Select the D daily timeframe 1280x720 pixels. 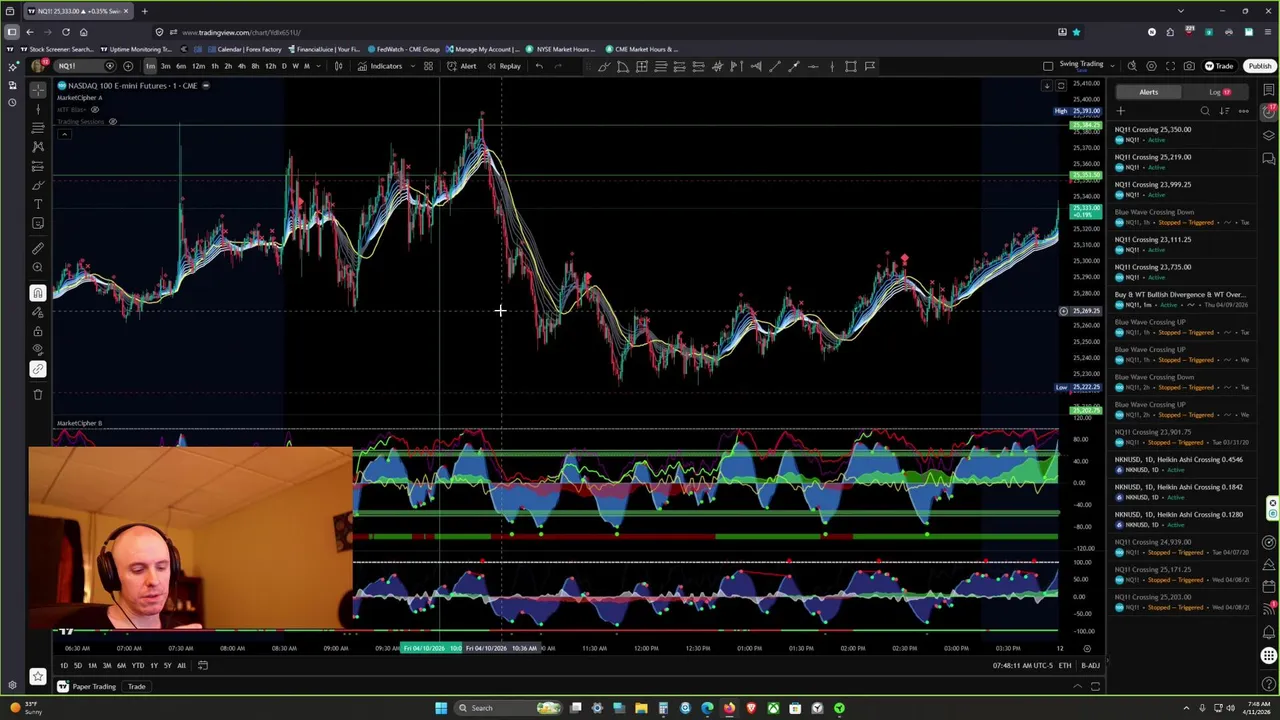(x=284, y=66)
